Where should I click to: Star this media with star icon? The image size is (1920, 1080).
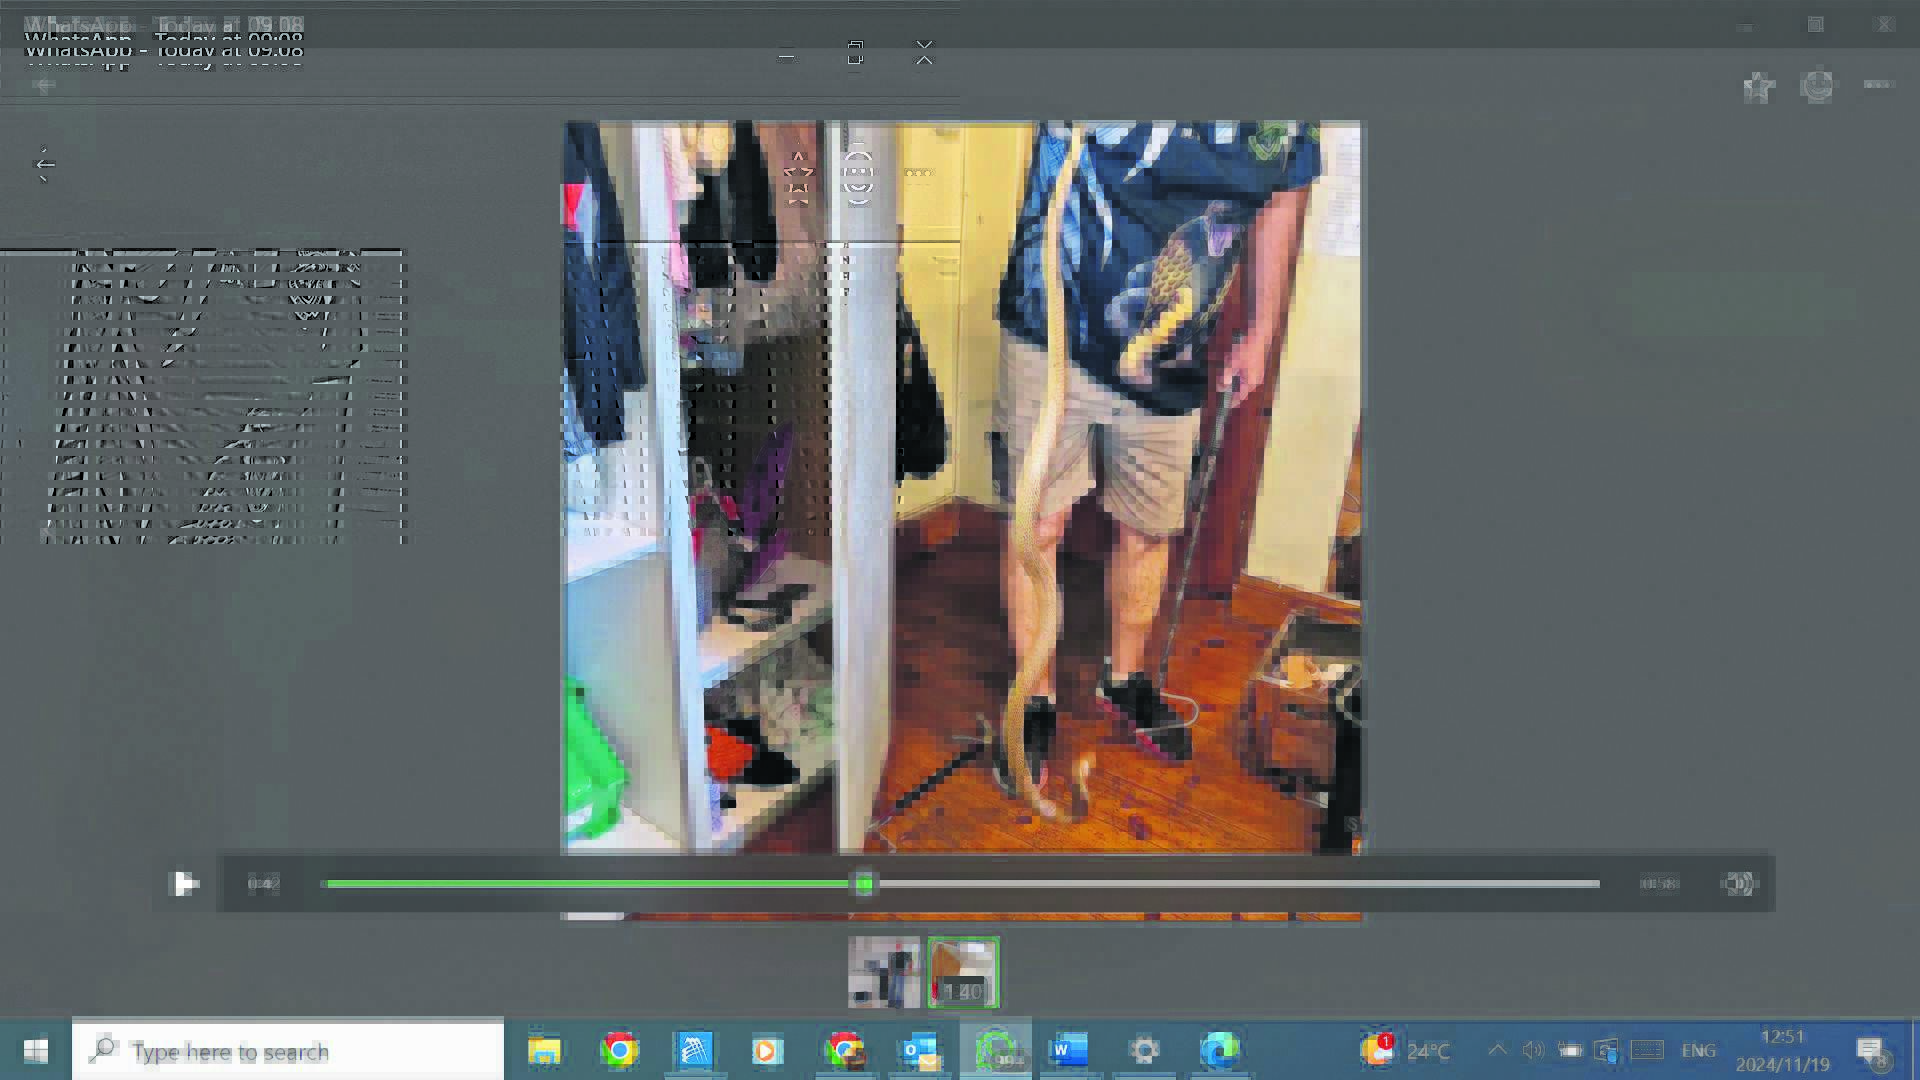pyautogui.click(x=1758, y=88)
